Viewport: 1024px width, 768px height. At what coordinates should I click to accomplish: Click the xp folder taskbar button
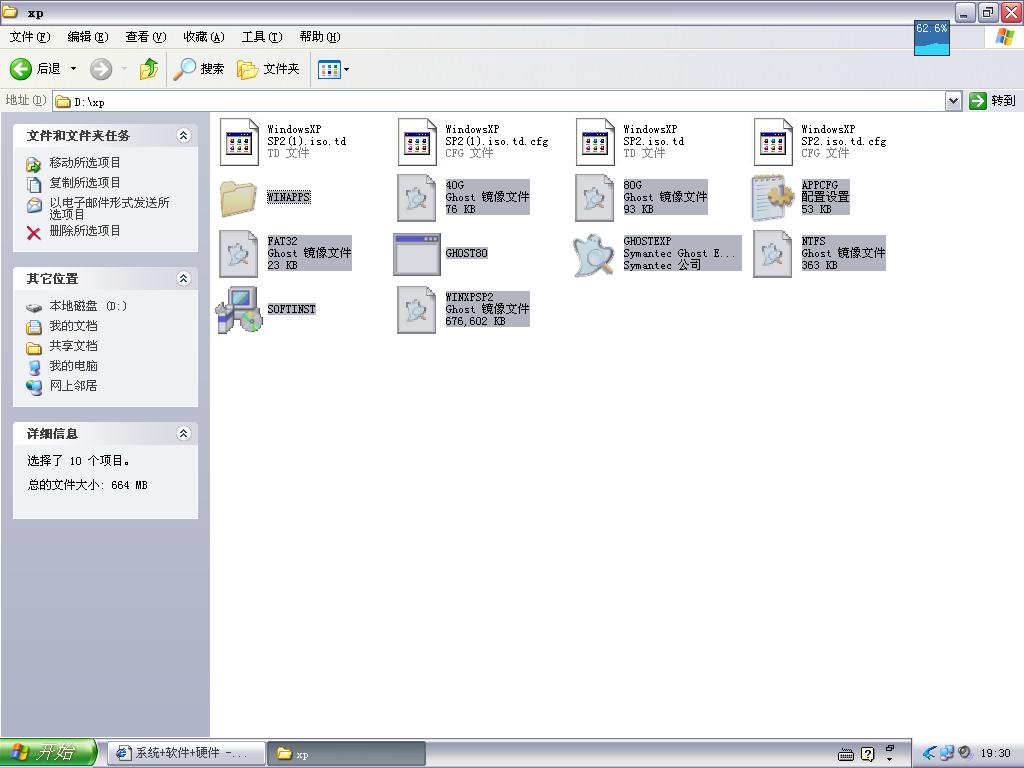point(347,754)
